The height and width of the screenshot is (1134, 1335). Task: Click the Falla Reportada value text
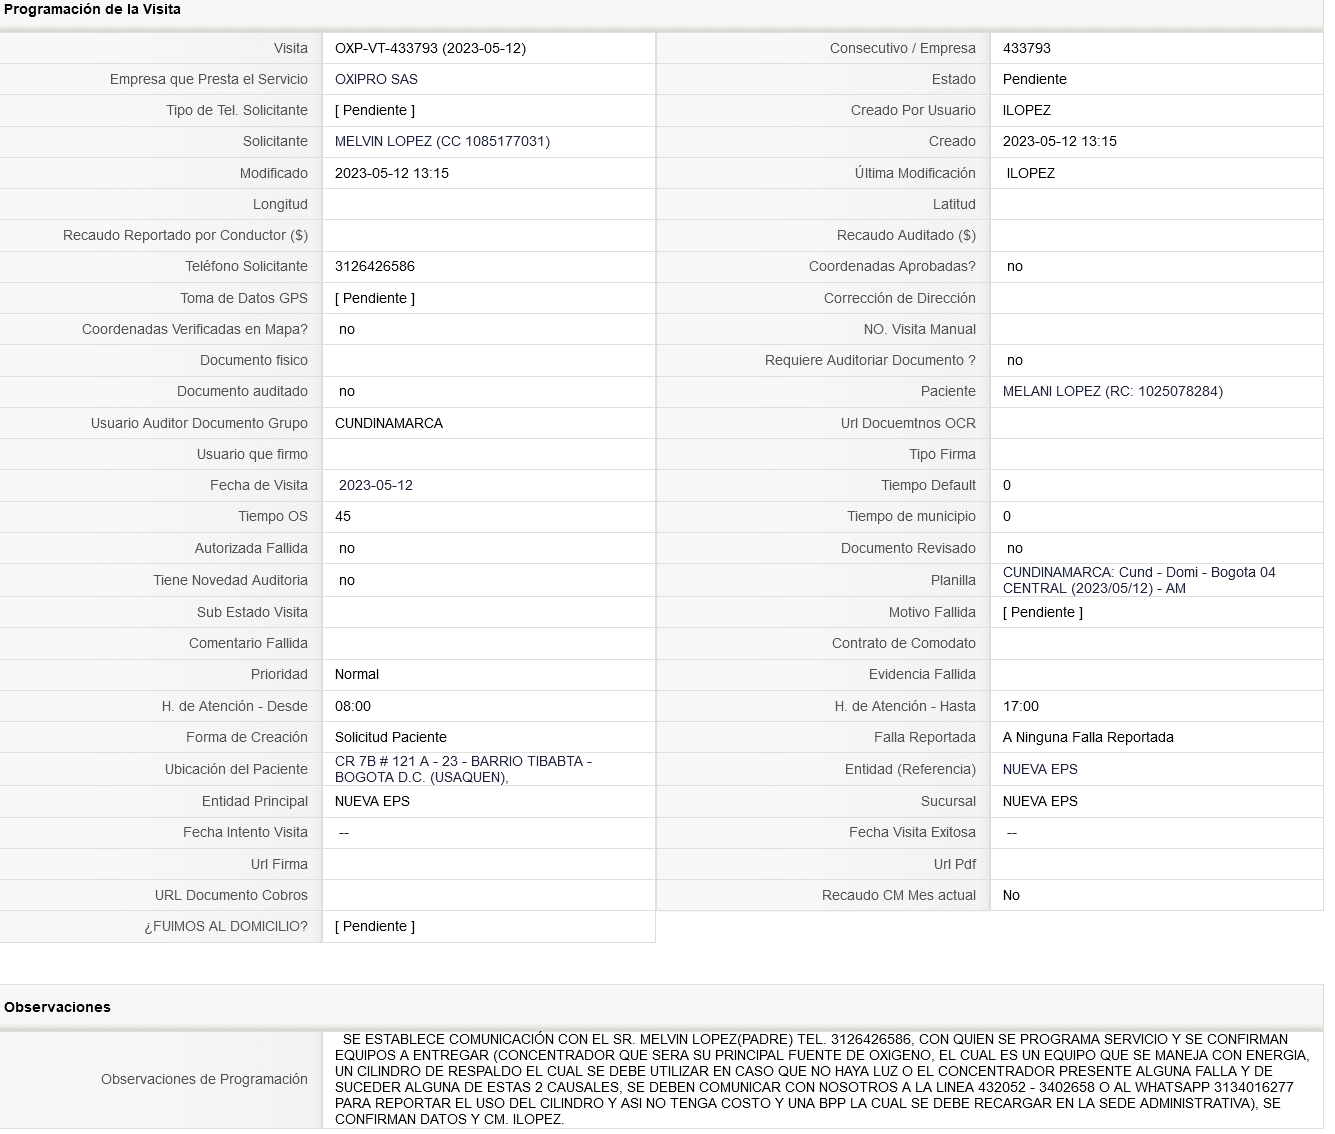point(1088,737)
